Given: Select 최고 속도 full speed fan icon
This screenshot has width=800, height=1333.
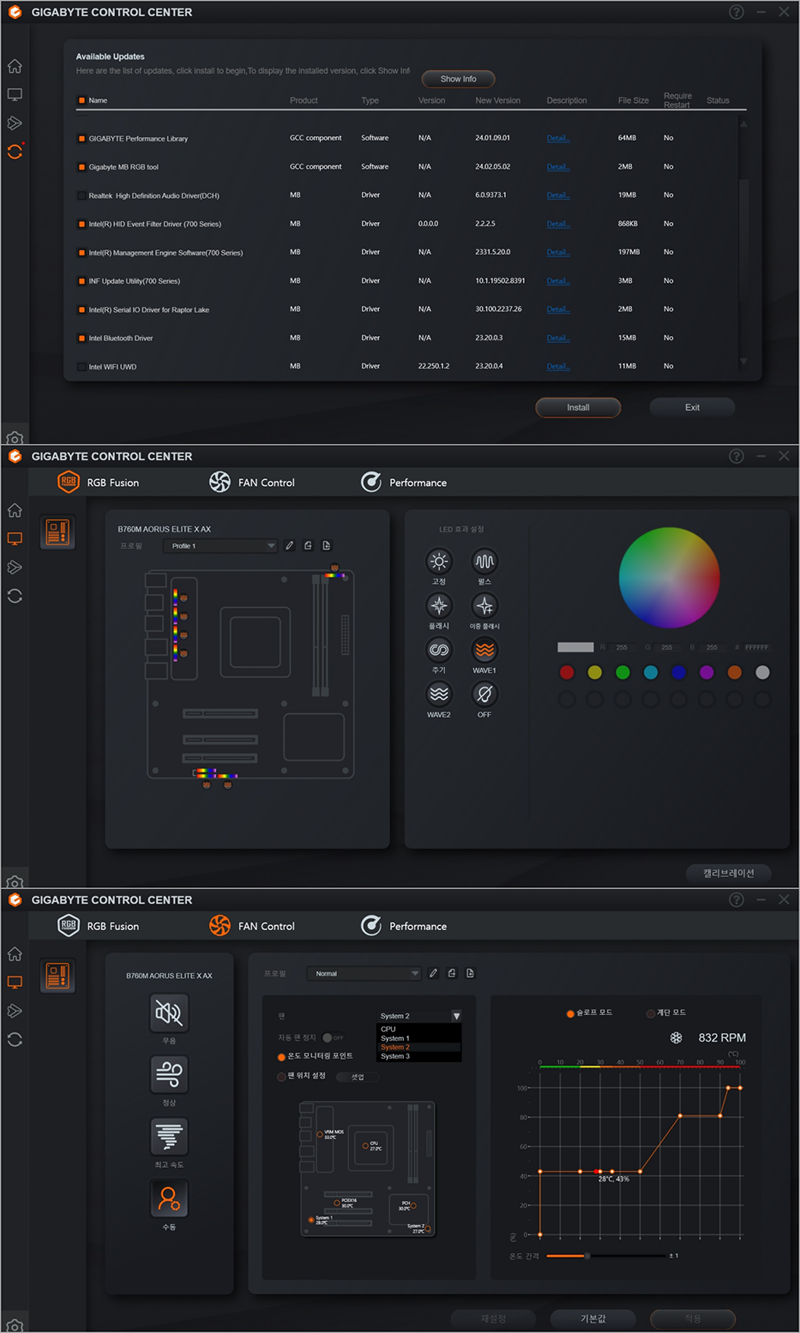Looking at the screenshot, I should click(168, 1136).
